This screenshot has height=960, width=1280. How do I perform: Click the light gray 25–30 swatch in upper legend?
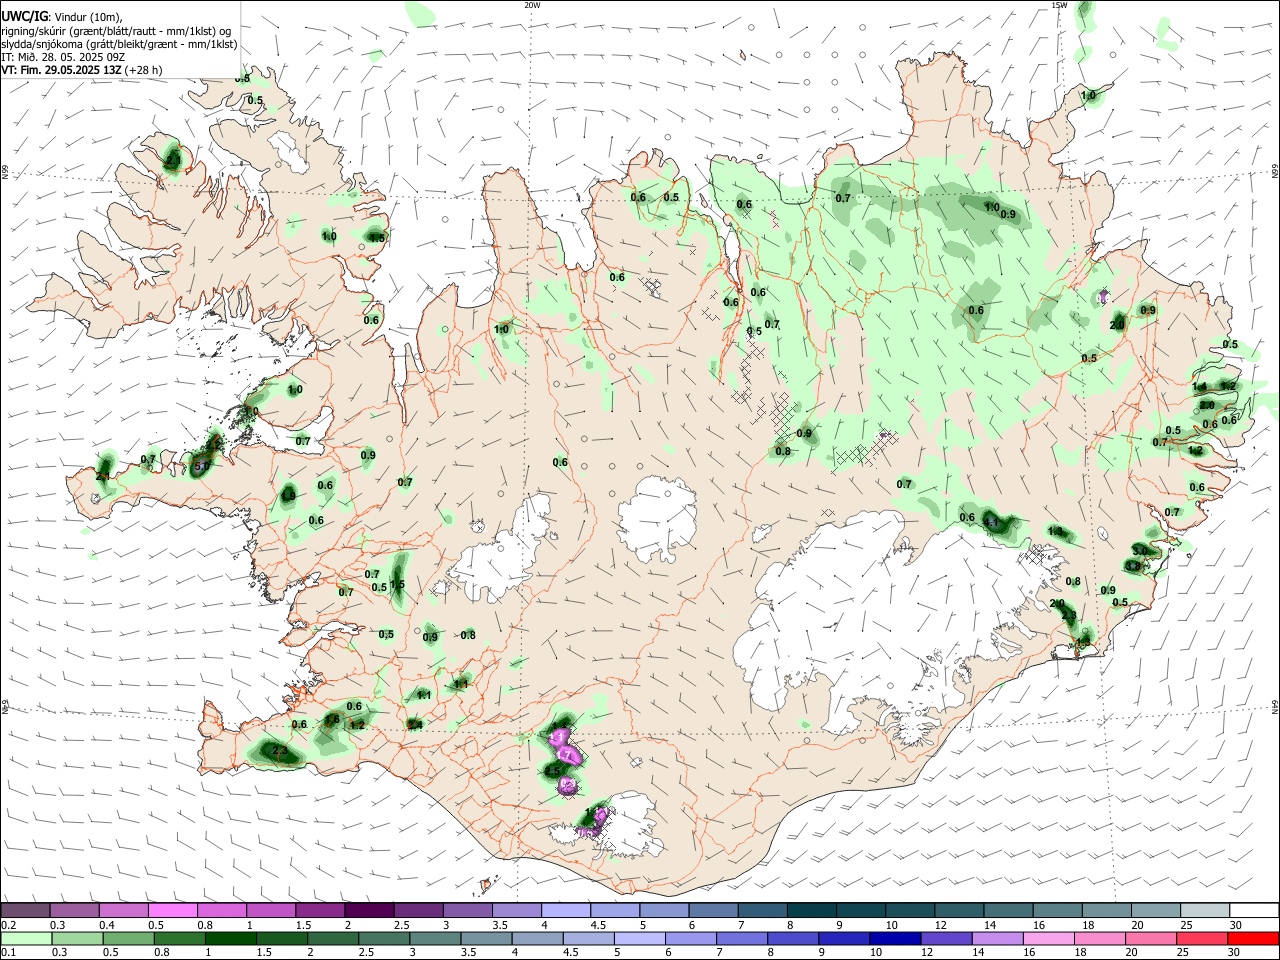(1206, 911)
